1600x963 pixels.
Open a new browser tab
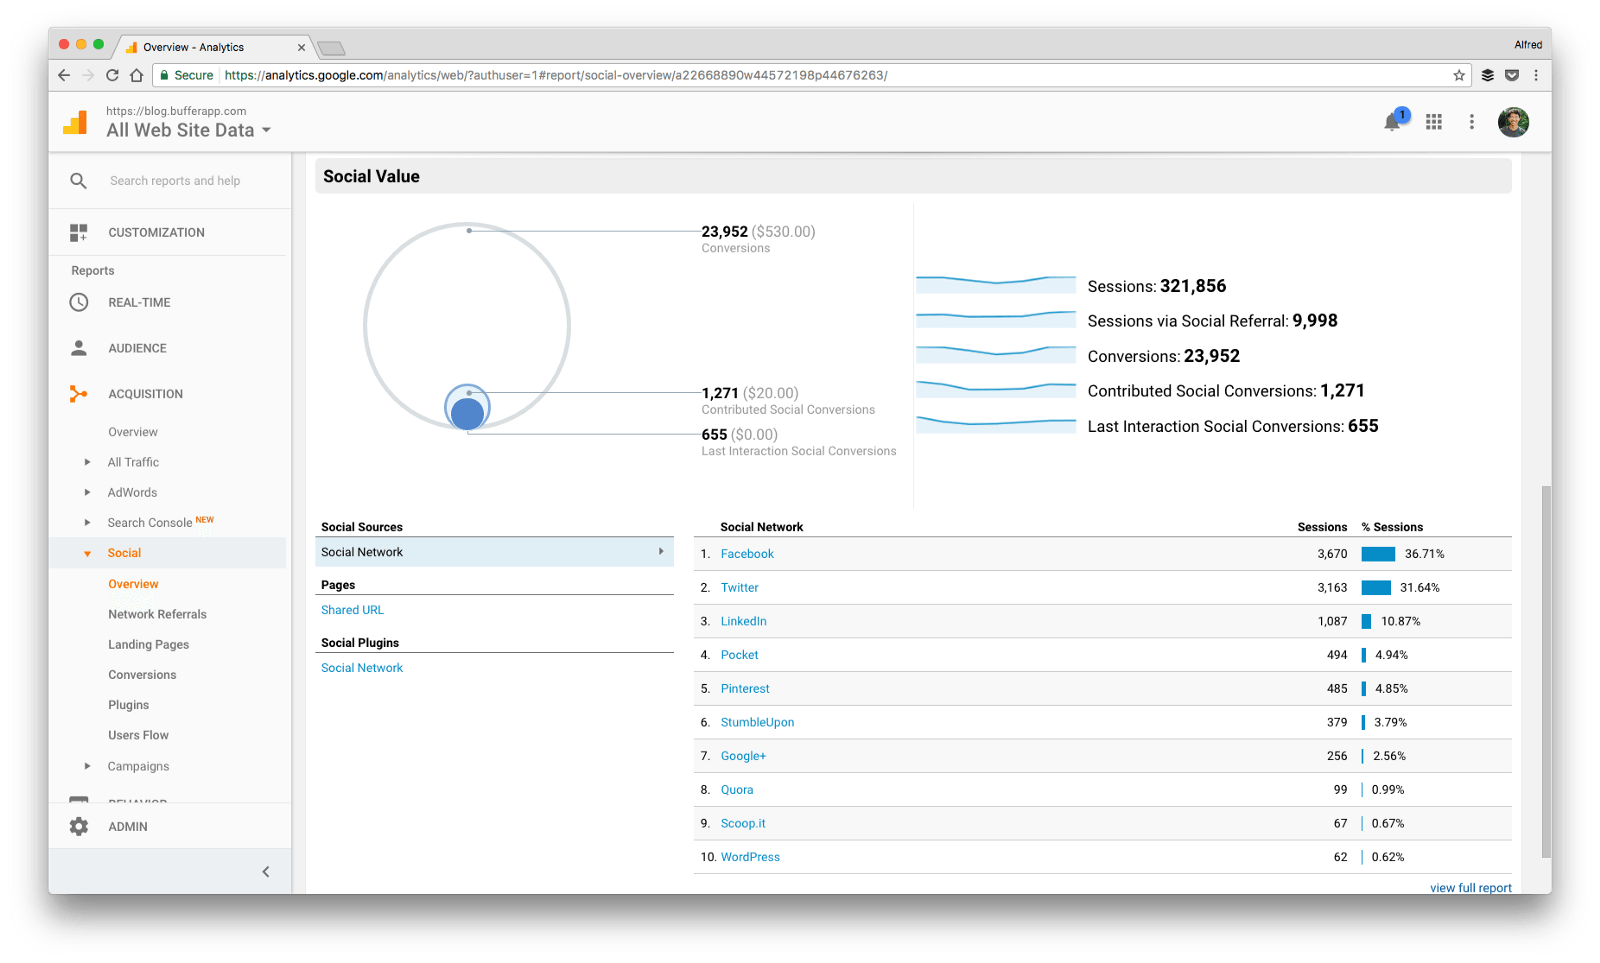coord(331,48)
